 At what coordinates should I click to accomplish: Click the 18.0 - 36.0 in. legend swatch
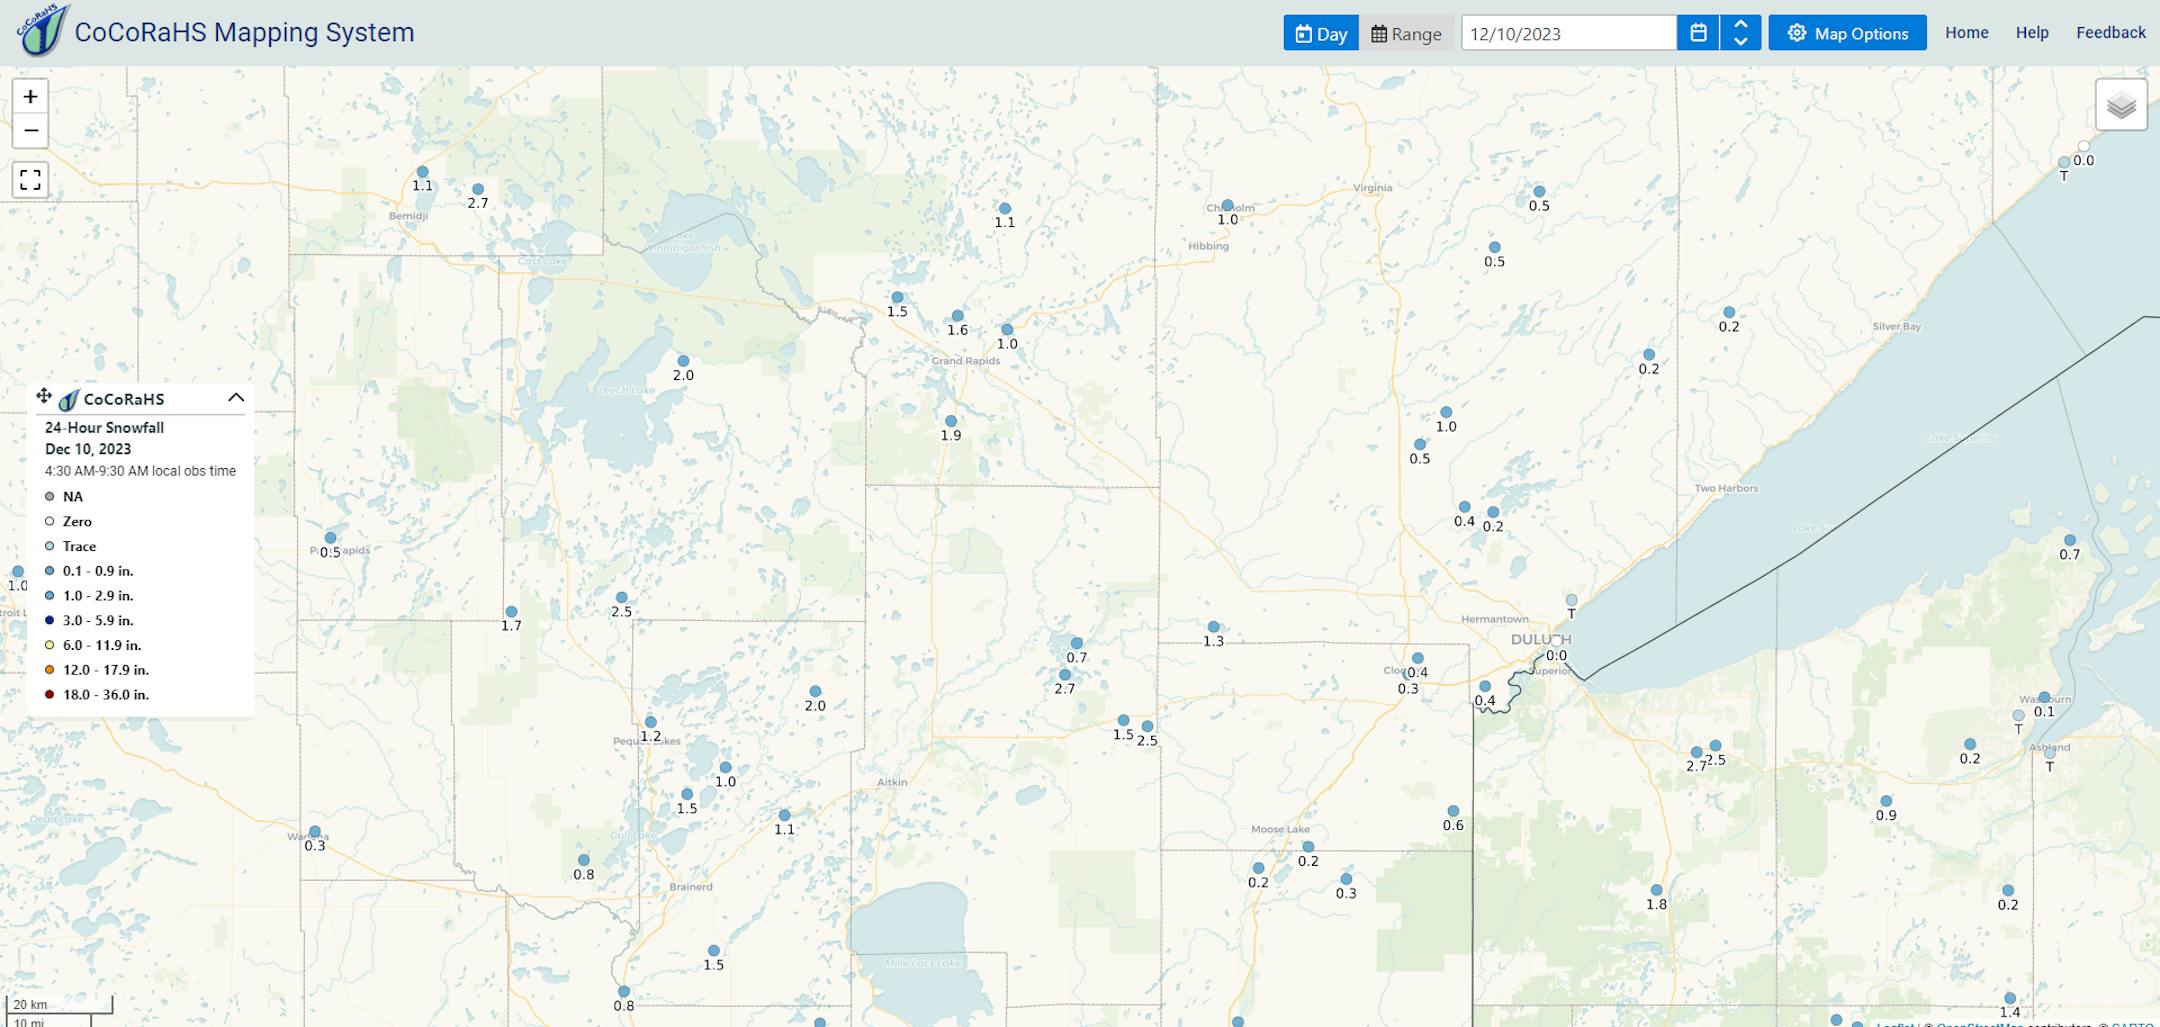point(50,694)
